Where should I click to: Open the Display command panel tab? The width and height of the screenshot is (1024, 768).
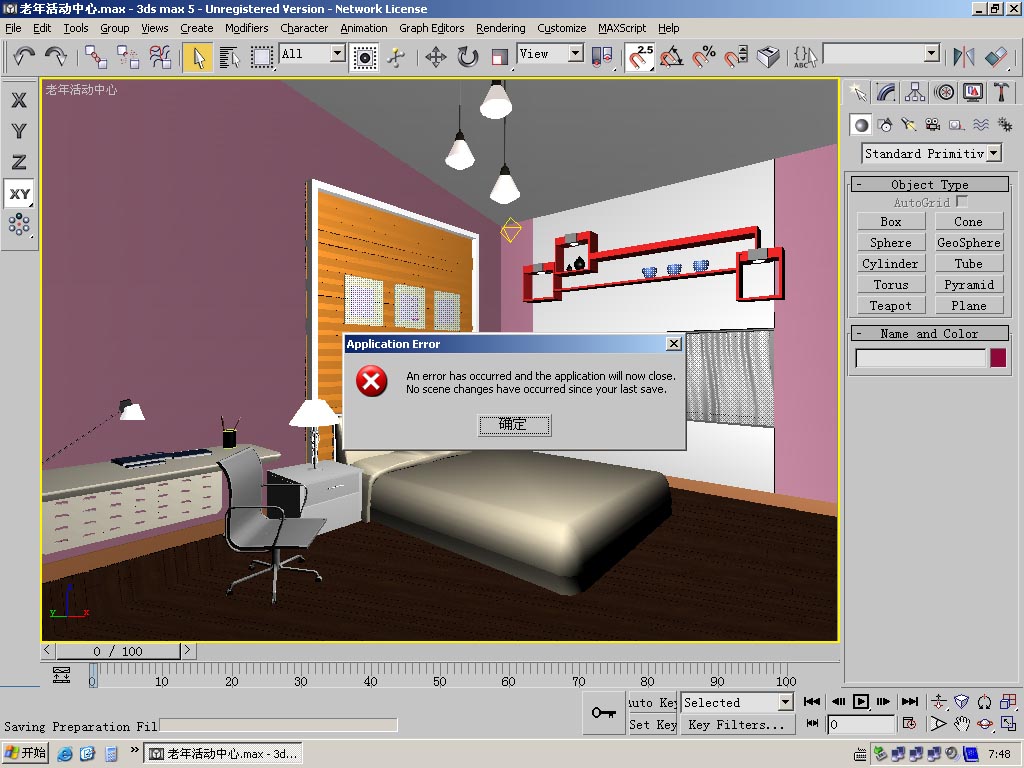tap(972, 92)
